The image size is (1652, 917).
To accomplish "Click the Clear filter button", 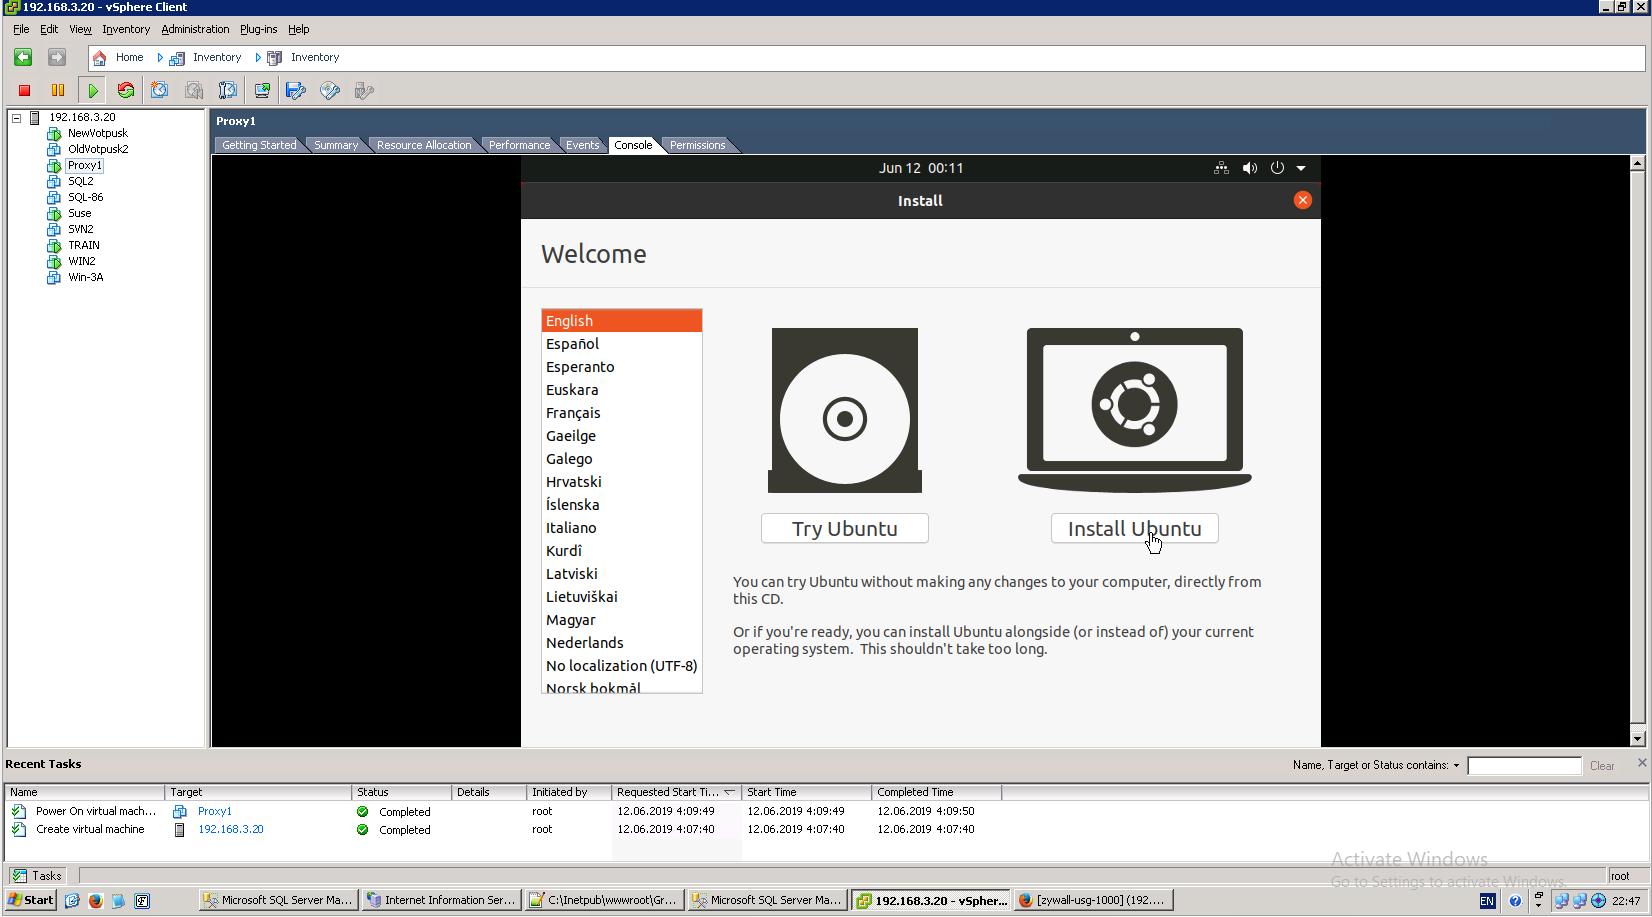I will (1602, 766).
